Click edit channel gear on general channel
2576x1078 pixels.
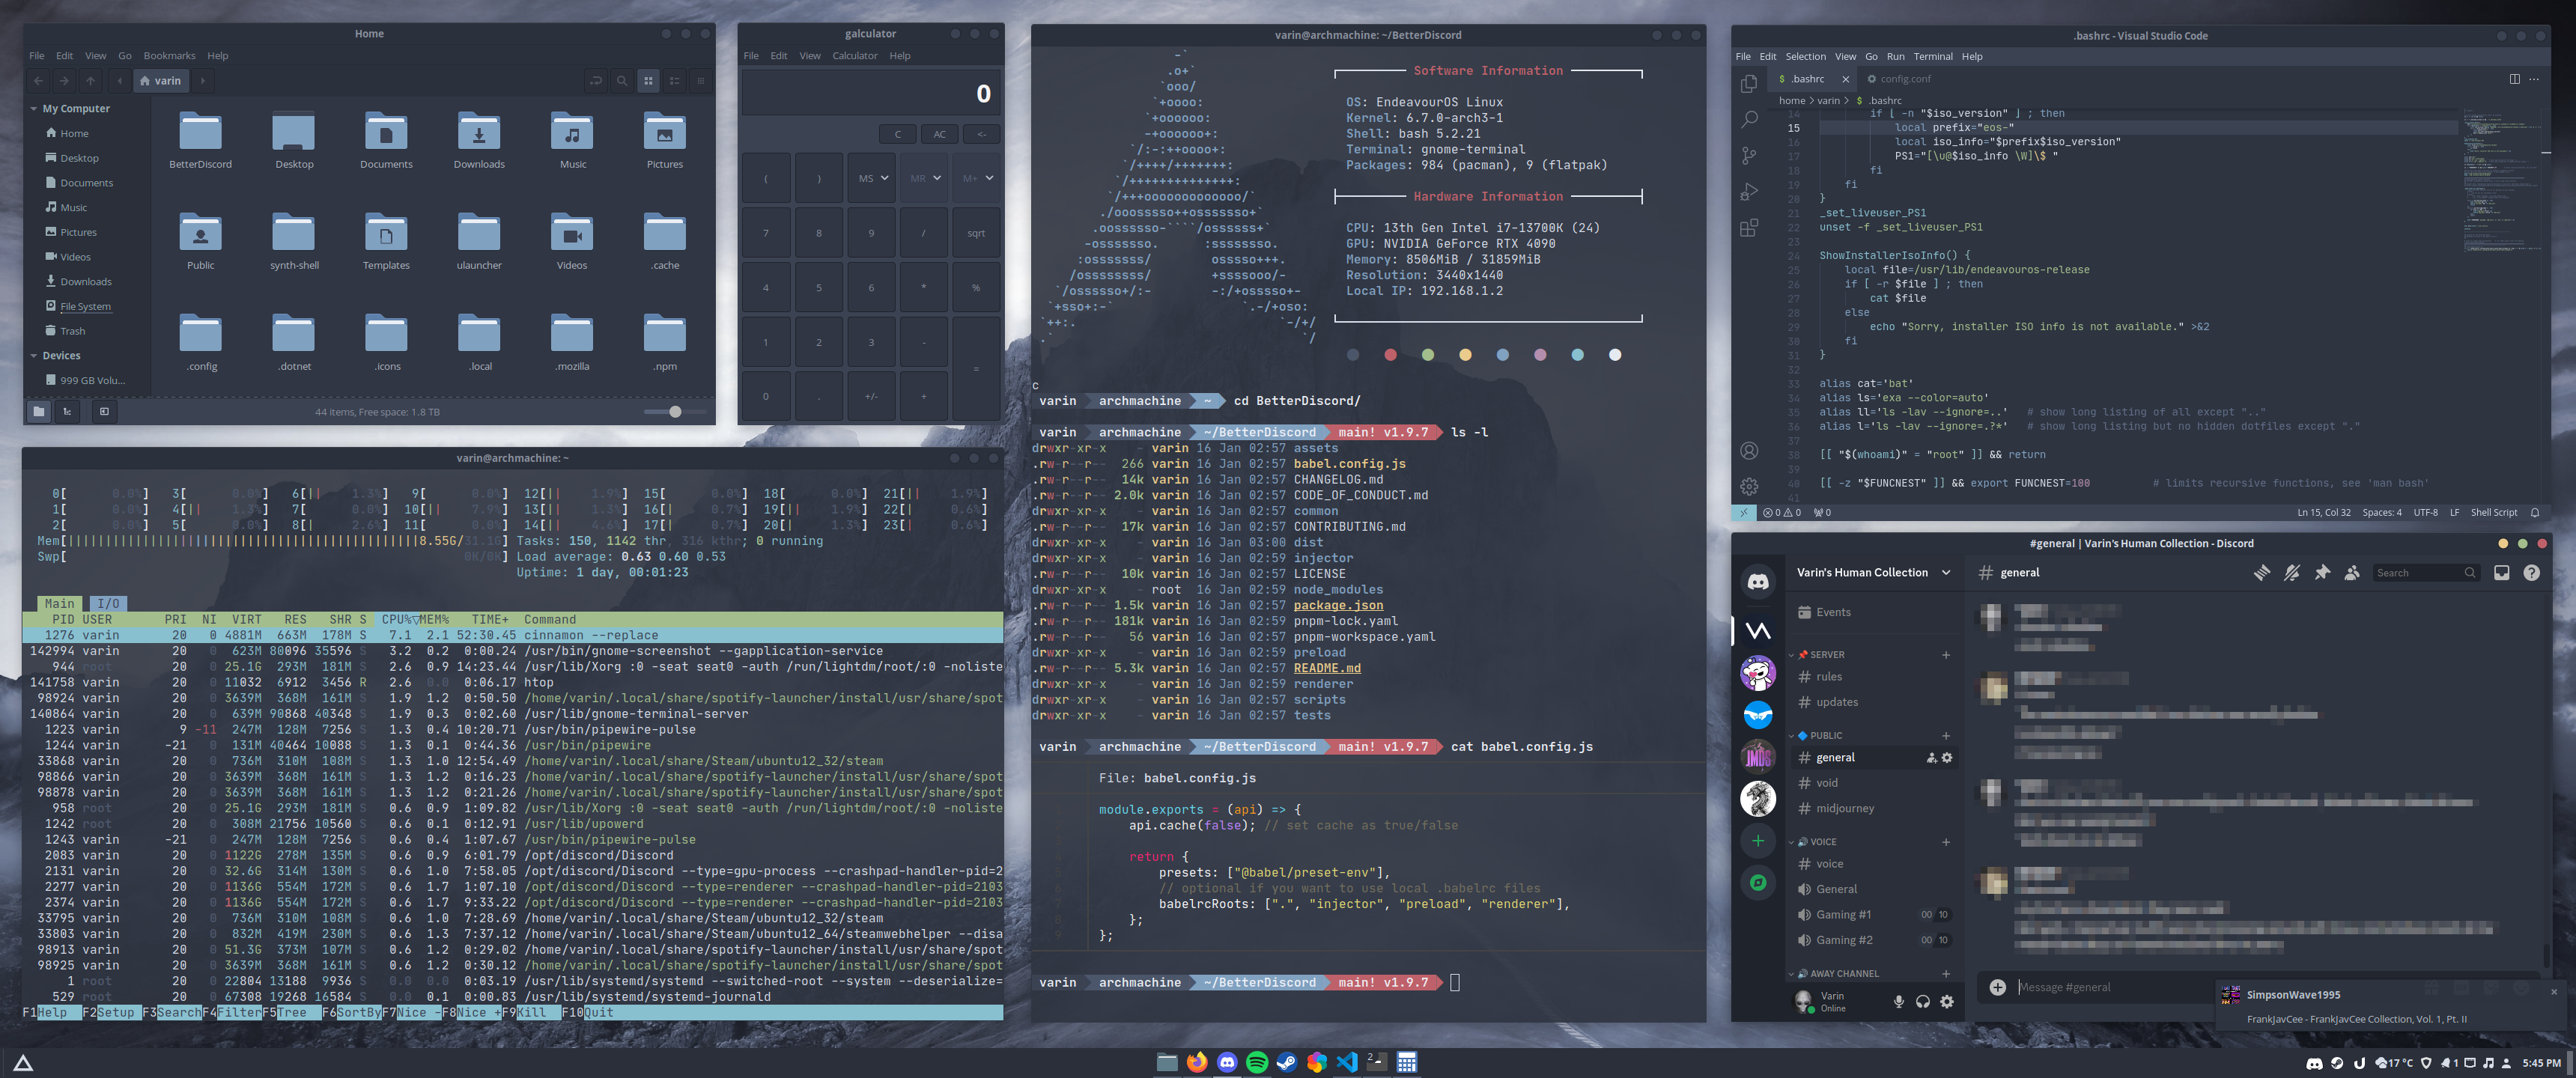pyautogui.click(x=1946, y=758)
